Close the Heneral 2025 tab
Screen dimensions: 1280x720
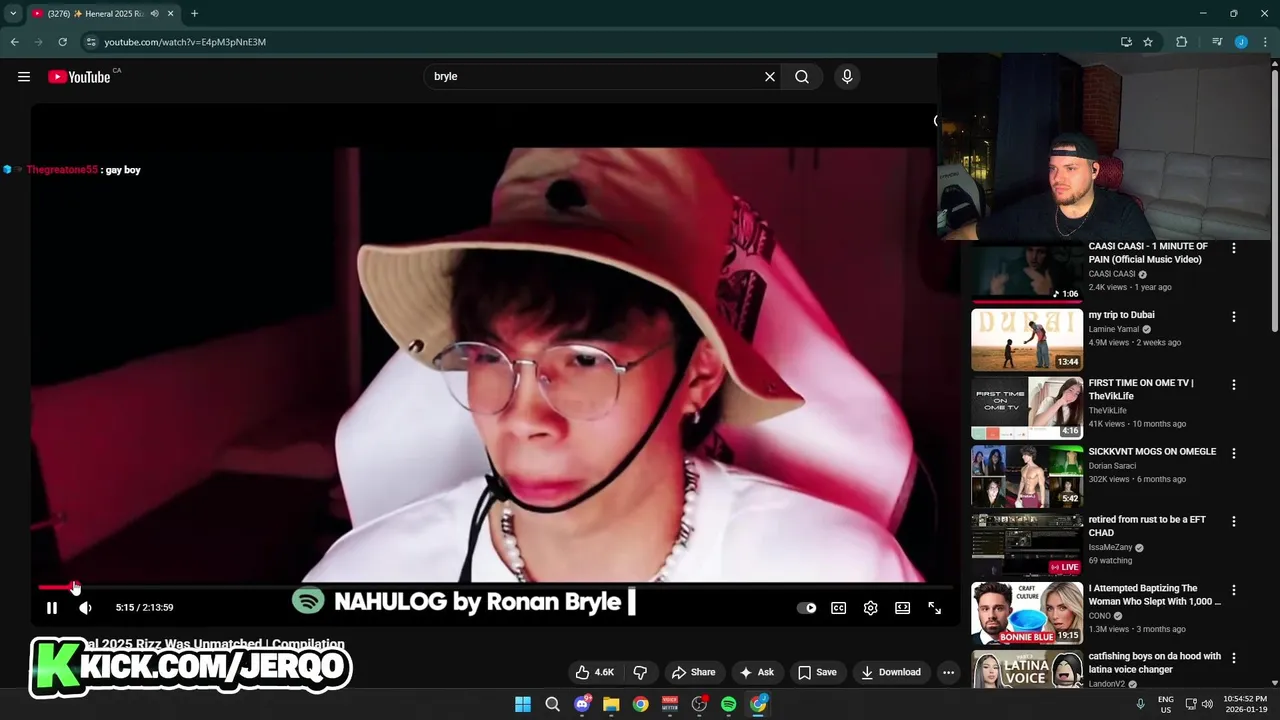click(x=170, y=14)
